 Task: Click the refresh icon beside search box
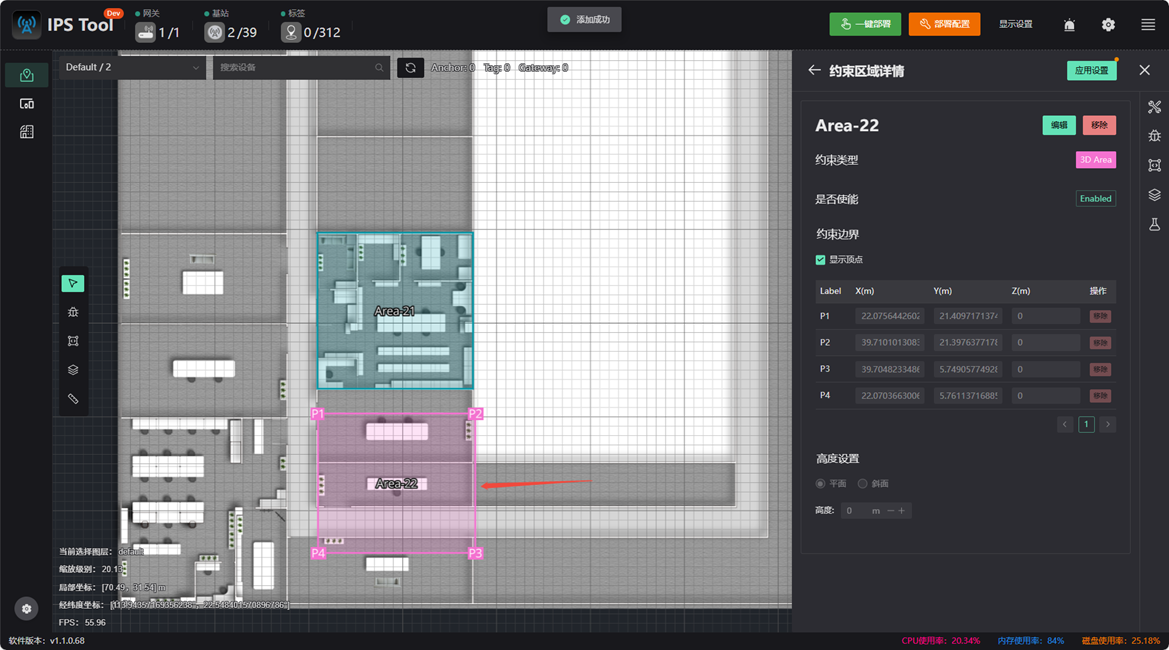pos(410,68)
